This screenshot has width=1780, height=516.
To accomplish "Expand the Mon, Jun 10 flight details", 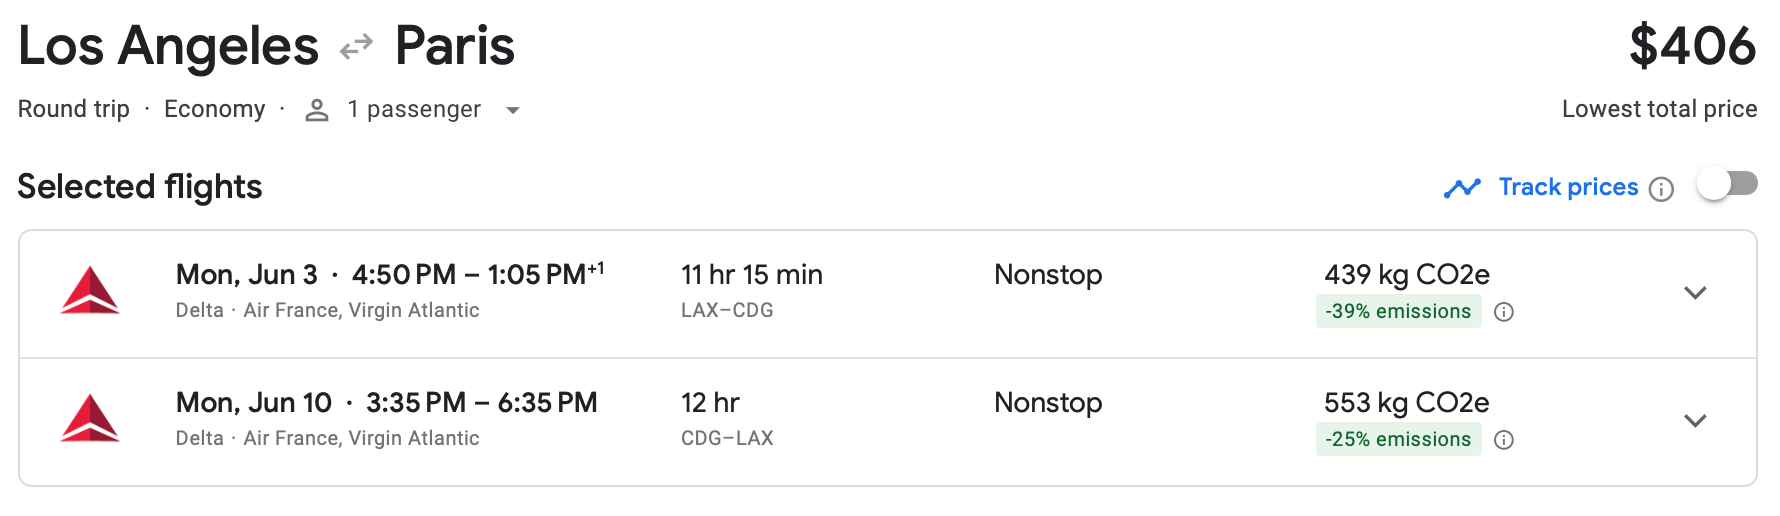I will (1695, 421).
